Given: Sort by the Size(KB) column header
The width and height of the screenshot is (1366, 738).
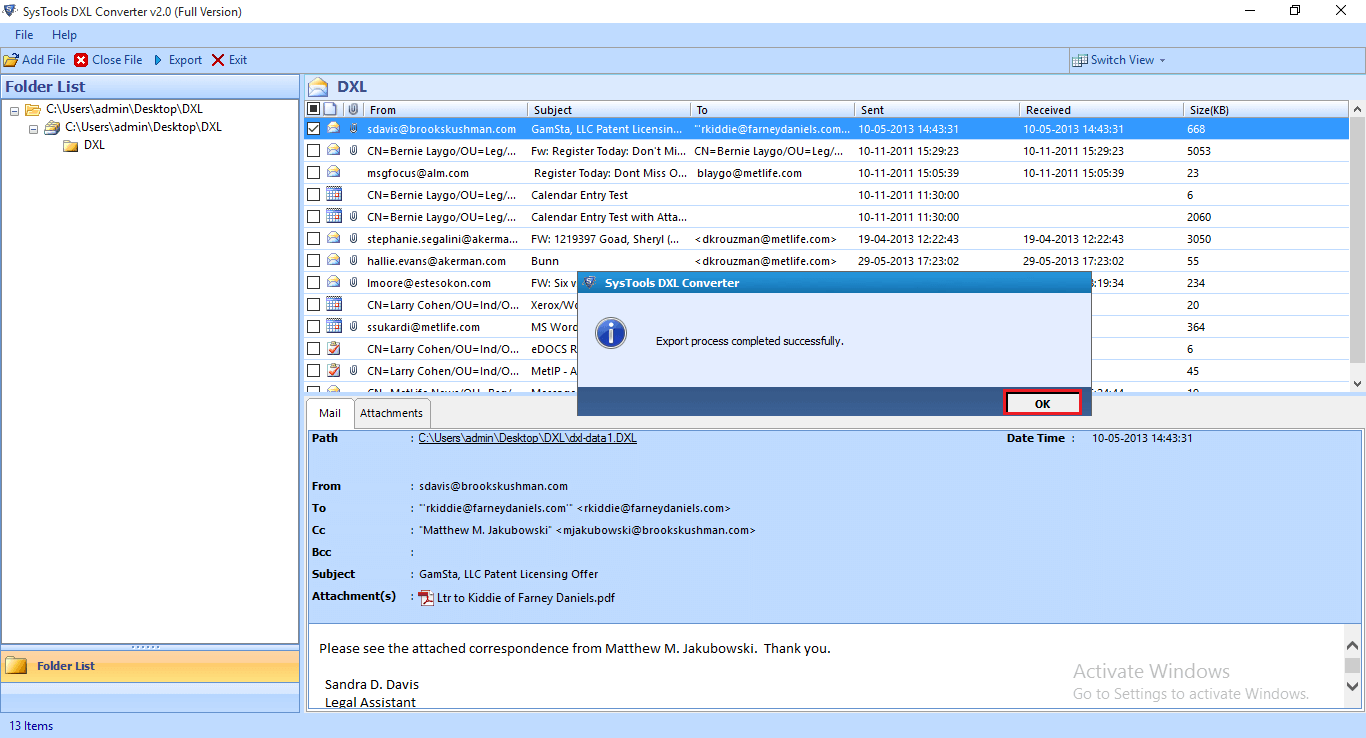Looking at the screenshot, I should point(1265,110).
